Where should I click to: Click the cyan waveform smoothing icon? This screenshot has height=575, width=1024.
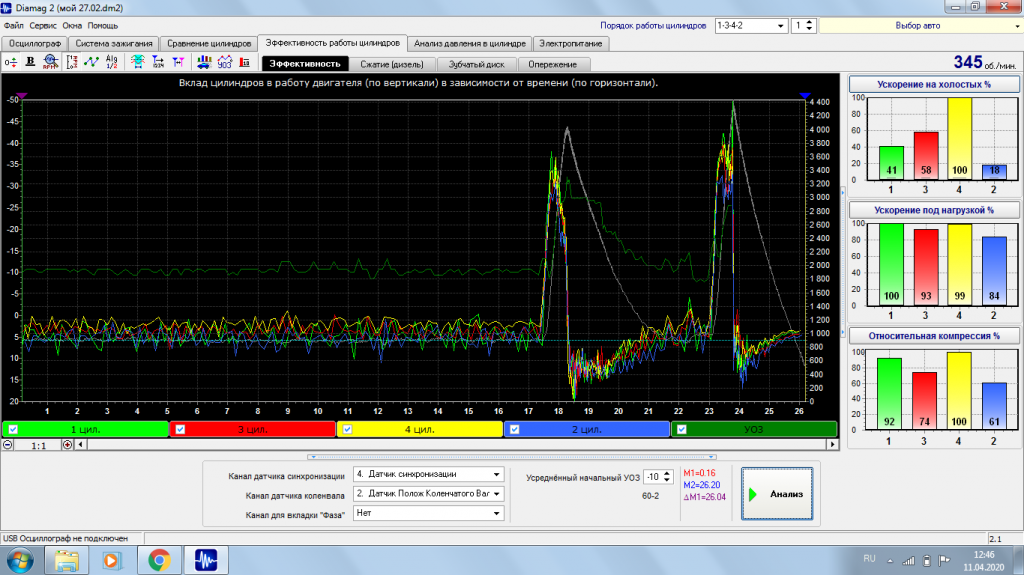click(x=137, y=62)
